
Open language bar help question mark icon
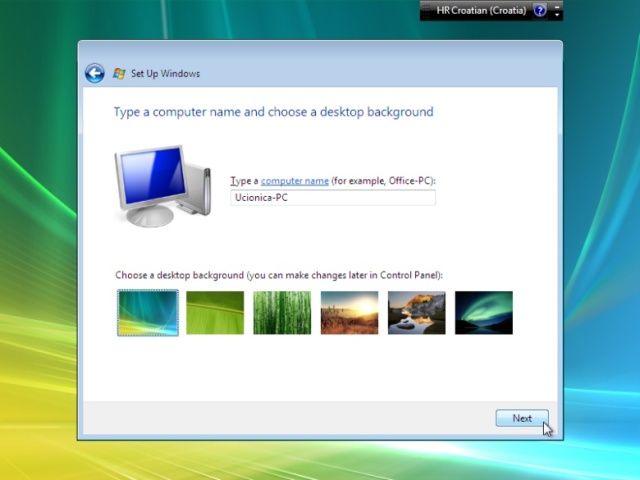pos(540,11)
